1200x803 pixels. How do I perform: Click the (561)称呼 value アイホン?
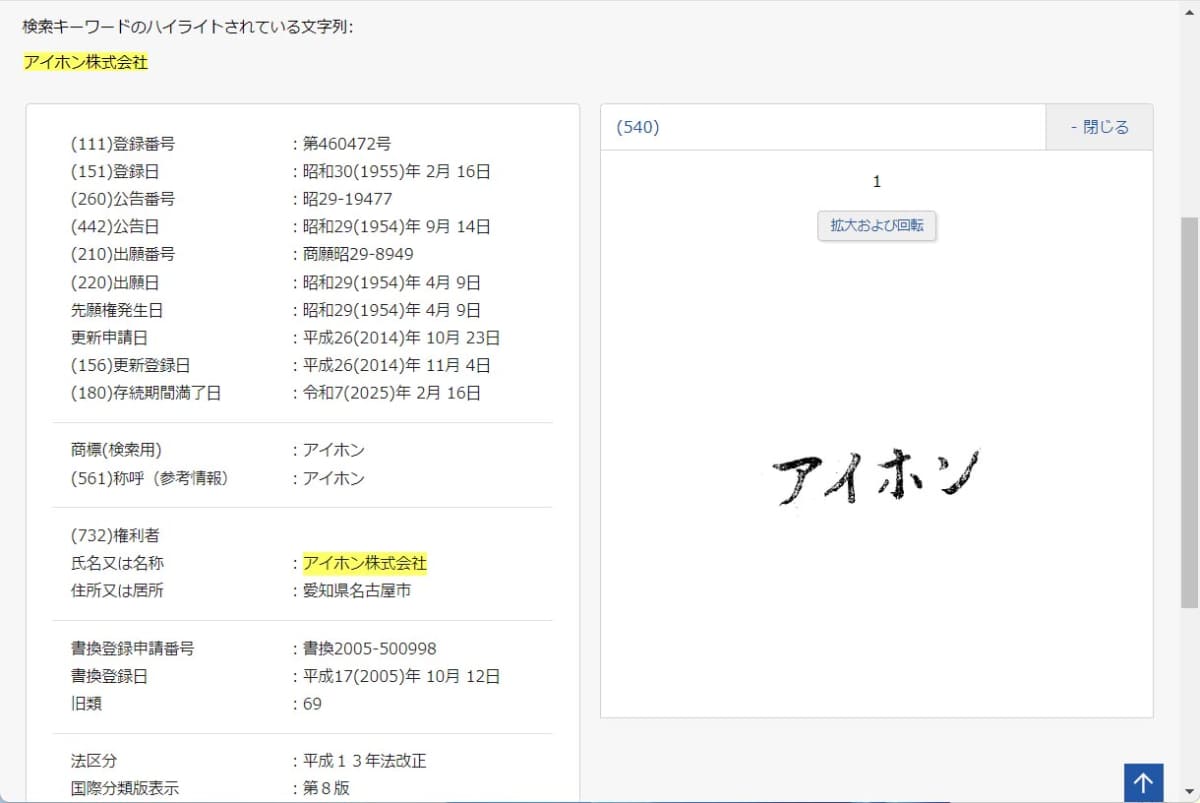point(334,478)
